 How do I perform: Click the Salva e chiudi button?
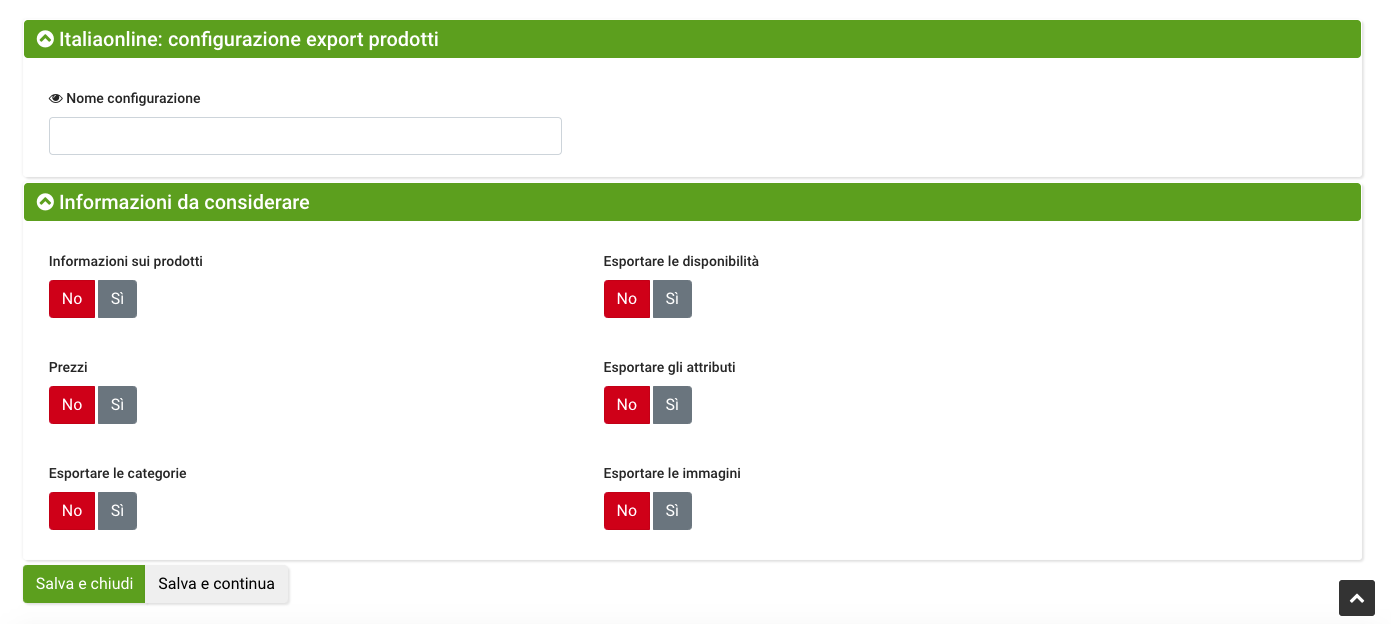click(x=84, y=584)
